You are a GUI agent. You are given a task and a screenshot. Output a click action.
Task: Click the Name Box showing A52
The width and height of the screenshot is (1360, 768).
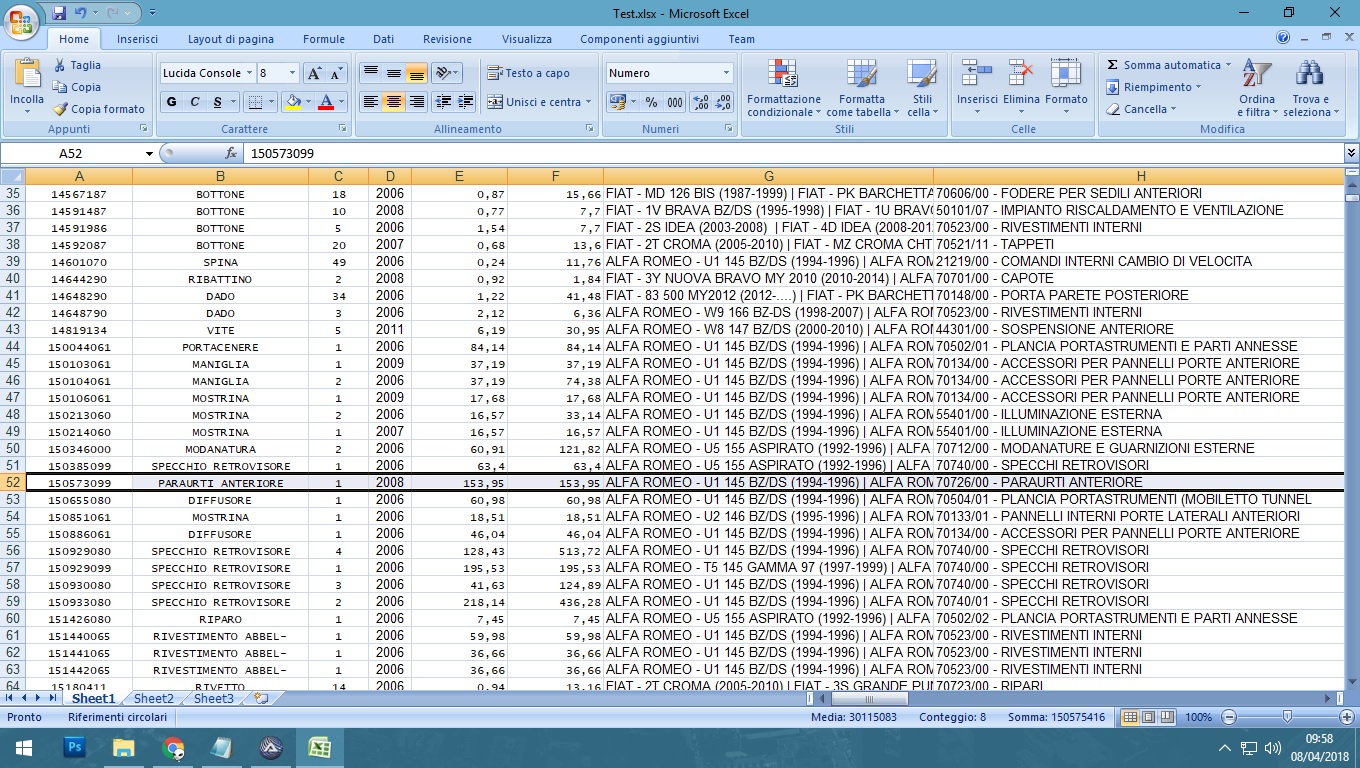coord(70,153)
